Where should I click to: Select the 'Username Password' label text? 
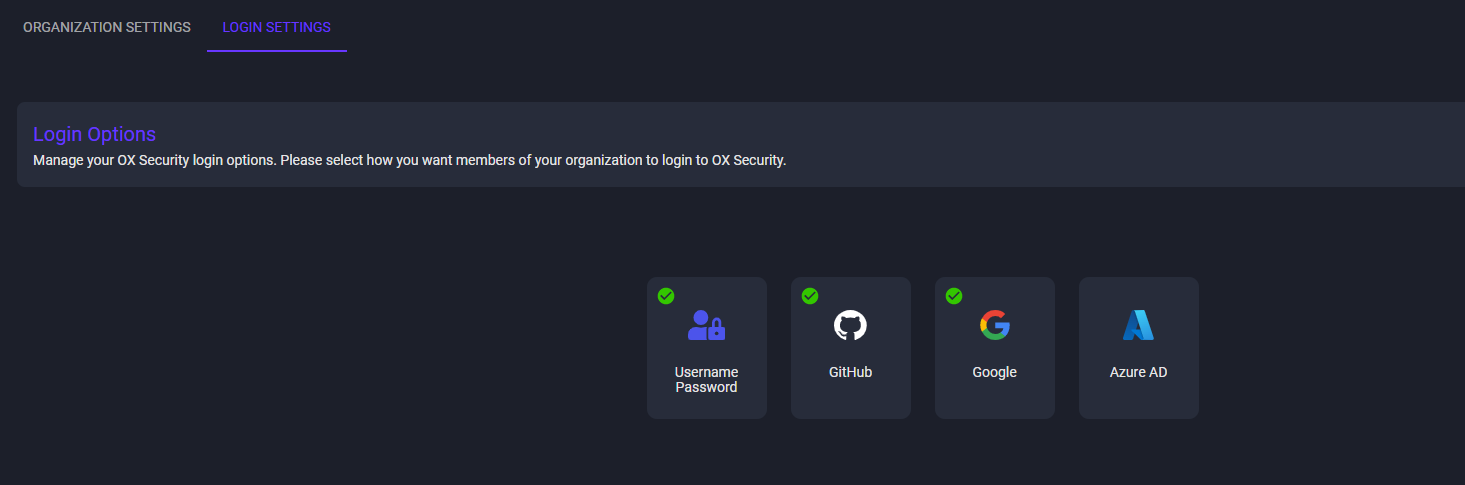point(707,380)
